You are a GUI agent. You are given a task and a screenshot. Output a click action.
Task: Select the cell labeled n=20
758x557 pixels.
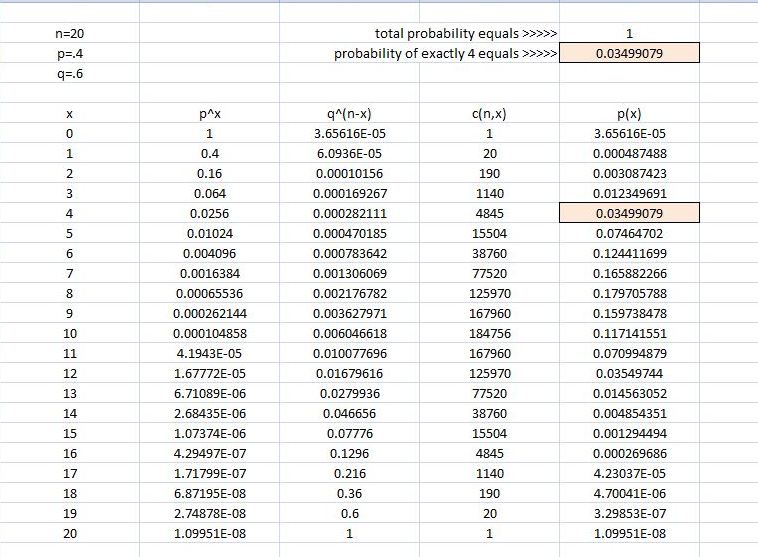(x=70, y=33)
